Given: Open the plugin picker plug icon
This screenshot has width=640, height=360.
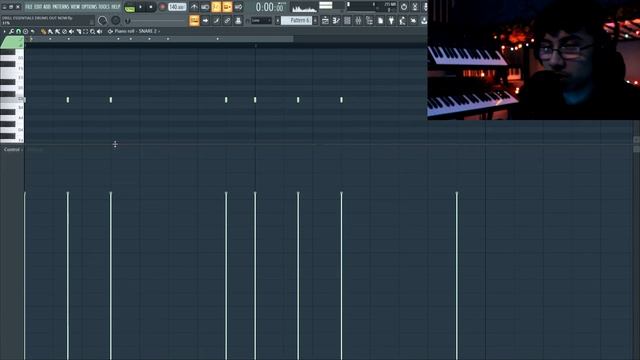Looking at the screenshot, I should click(x=391, y=20).
